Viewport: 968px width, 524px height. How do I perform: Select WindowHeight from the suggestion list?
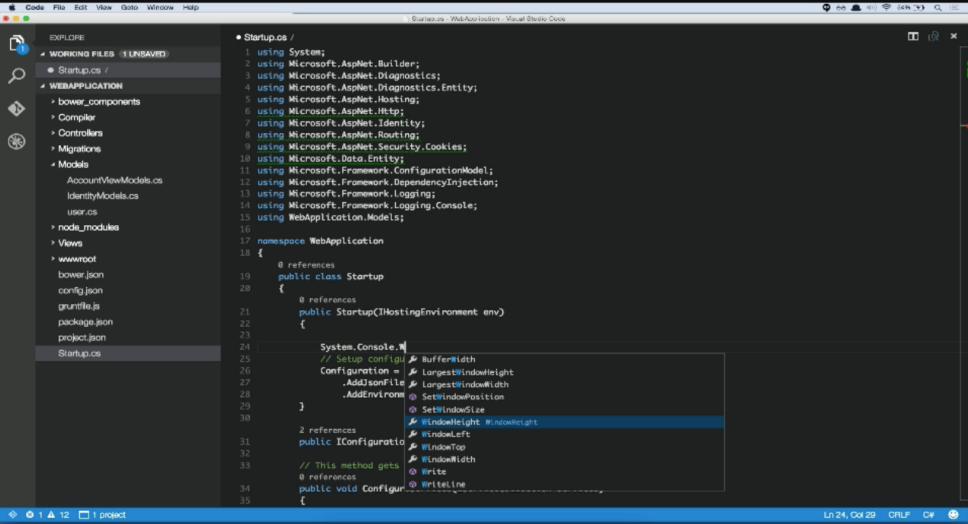click(450, 422)
